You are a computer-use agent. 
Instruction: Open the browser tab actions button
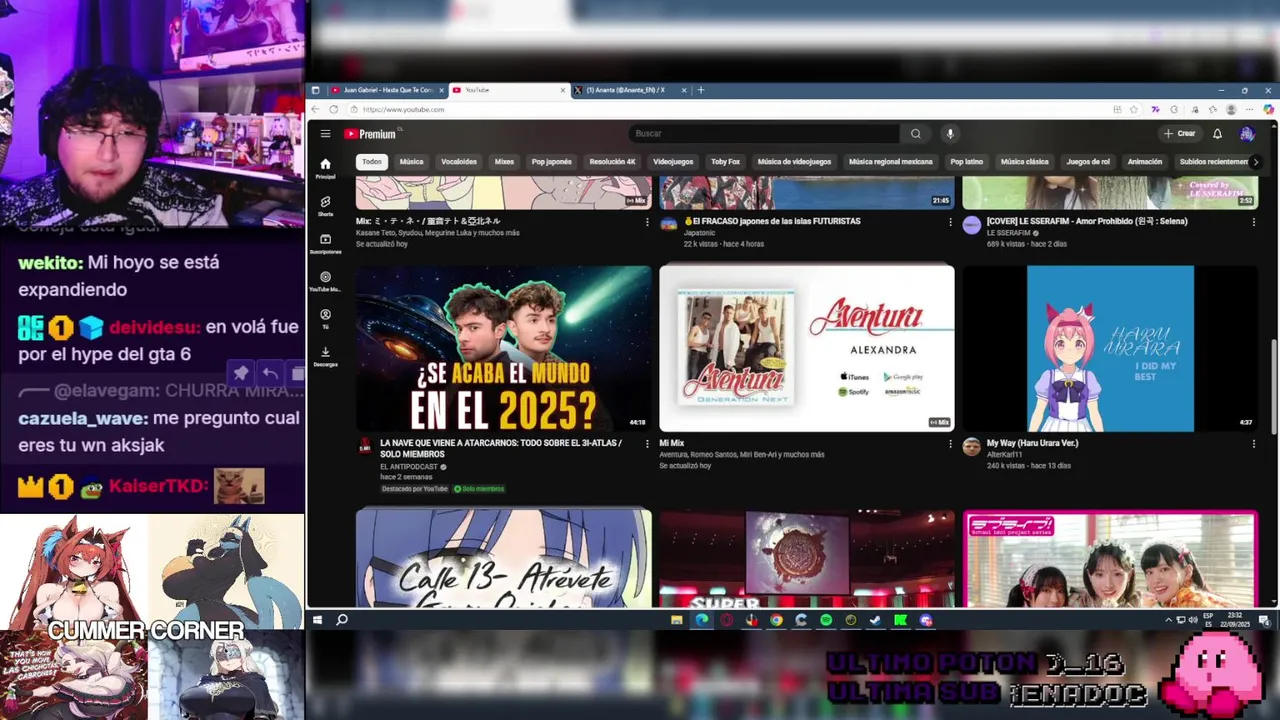(316, 90)
